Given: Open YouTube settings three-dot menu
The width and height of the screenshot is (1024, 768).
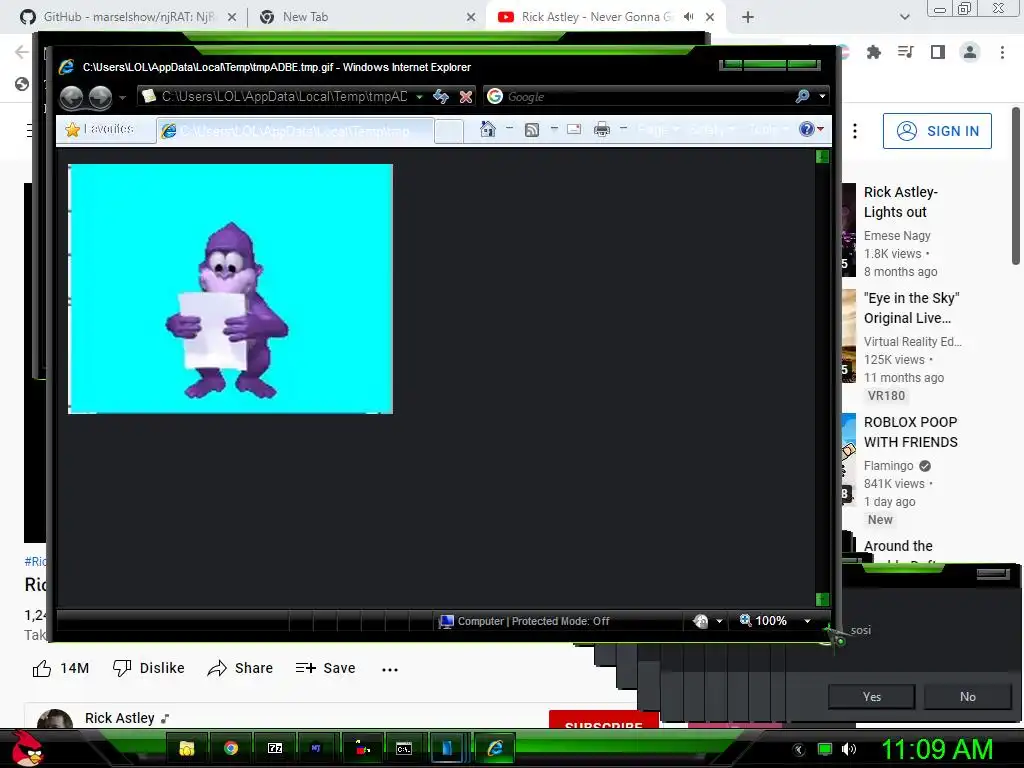Looking at the screenshot, I should (855, 131).
